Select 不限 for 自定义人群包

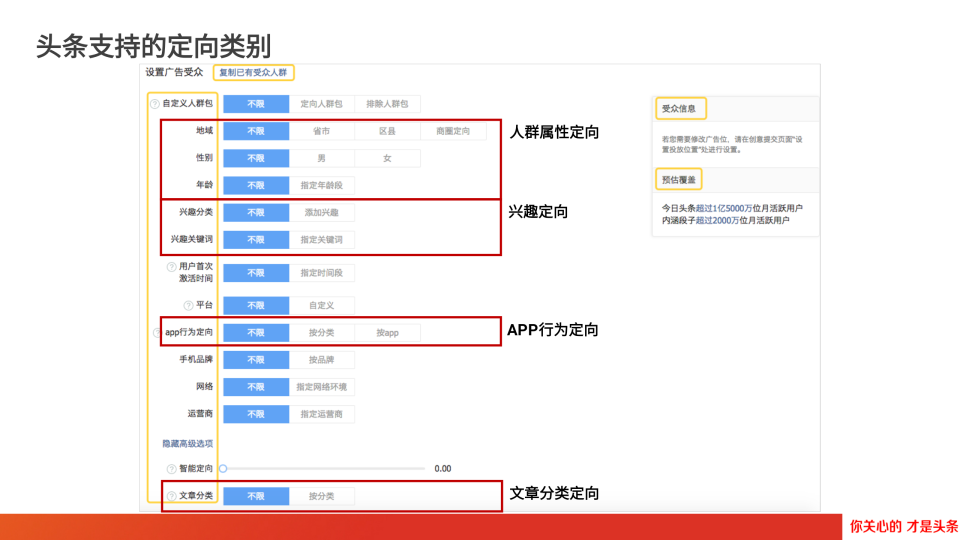pos(256,104)
